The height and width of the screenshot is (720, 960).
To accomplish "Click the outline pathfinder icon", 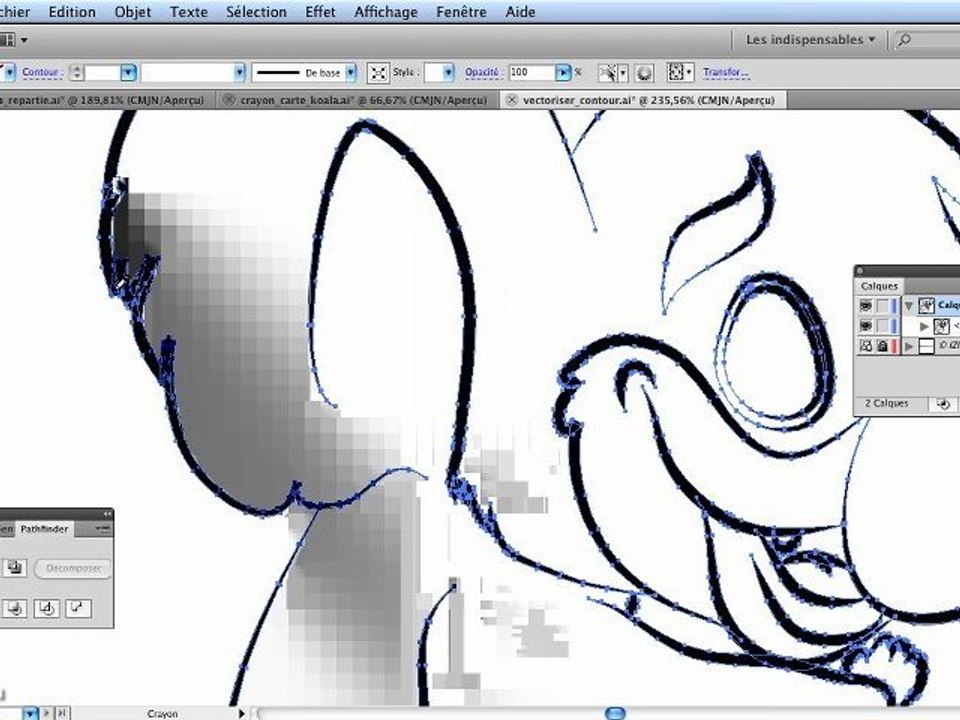I will click(47, 609).
